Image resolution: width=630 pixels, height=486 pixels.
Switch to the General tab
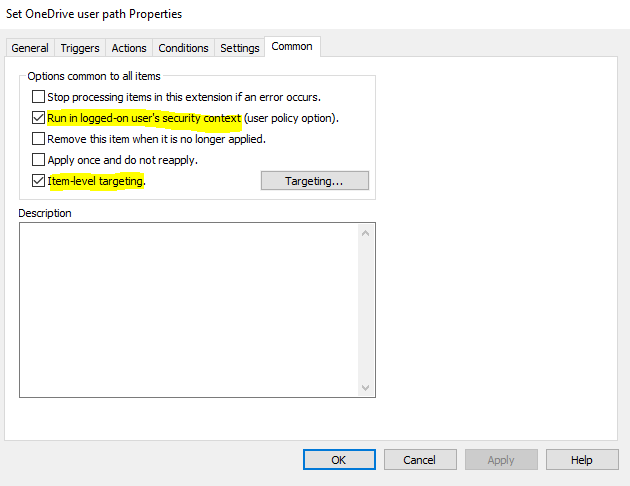coord(30,48)
